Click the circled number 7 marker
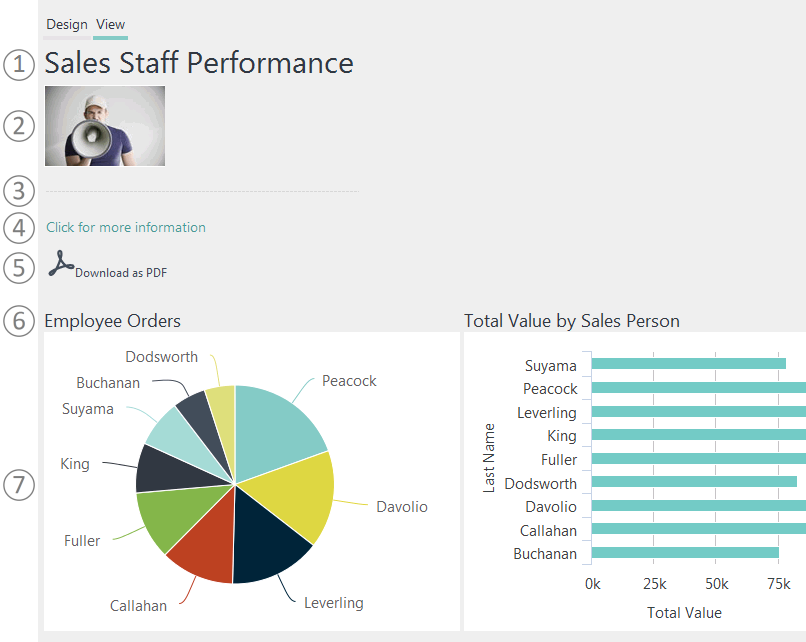The height and width of the screenshot is (642, 806). 19,485
